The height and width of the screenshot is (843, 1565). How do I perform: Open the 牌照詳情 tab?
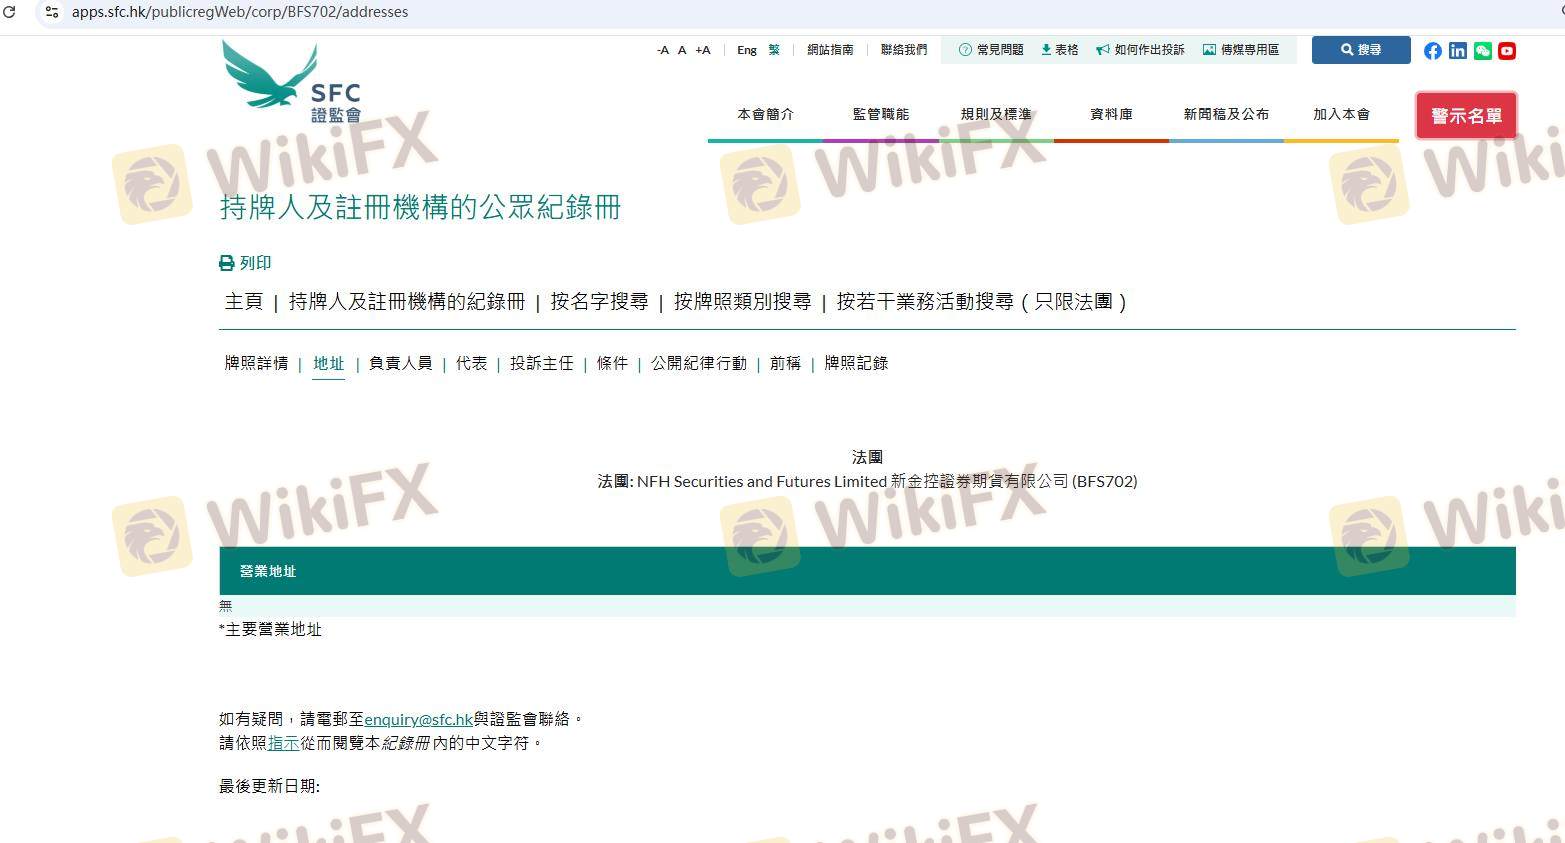pyautogui.click(x=256, y=363)
